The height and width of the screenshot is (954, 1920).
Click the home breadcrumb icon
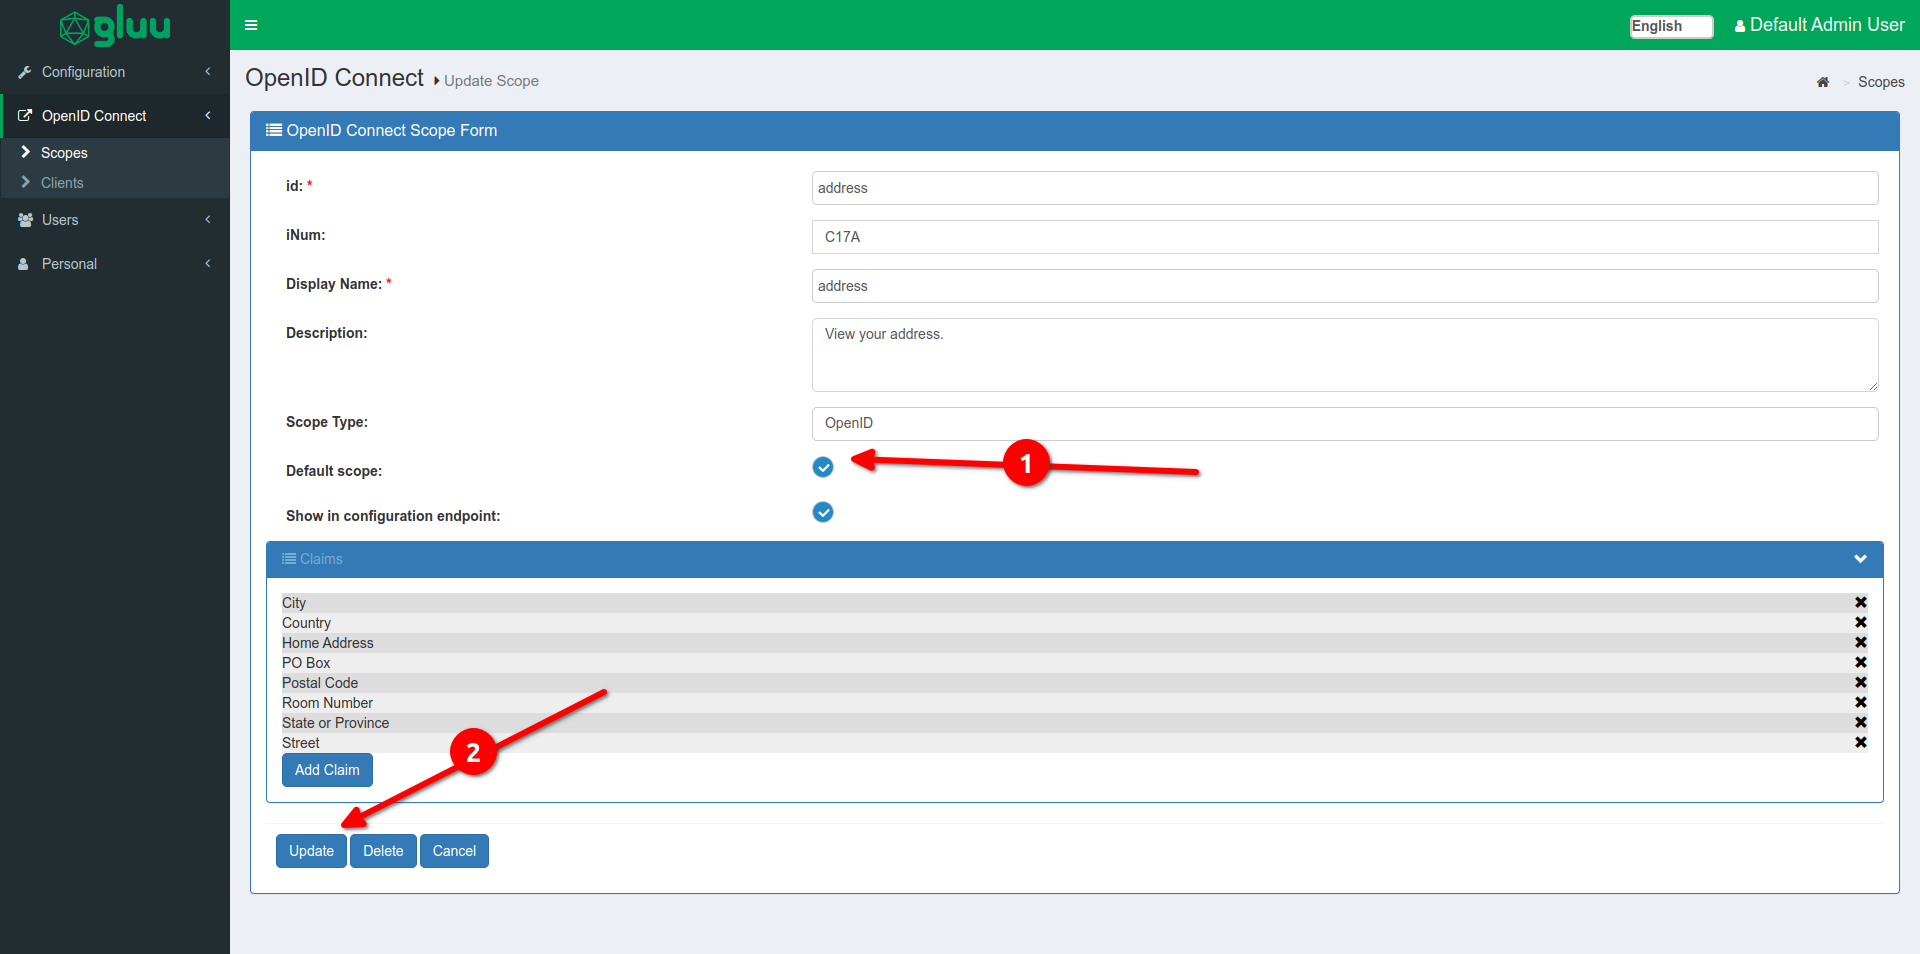pyautogui.click(x=1823, y=82)
